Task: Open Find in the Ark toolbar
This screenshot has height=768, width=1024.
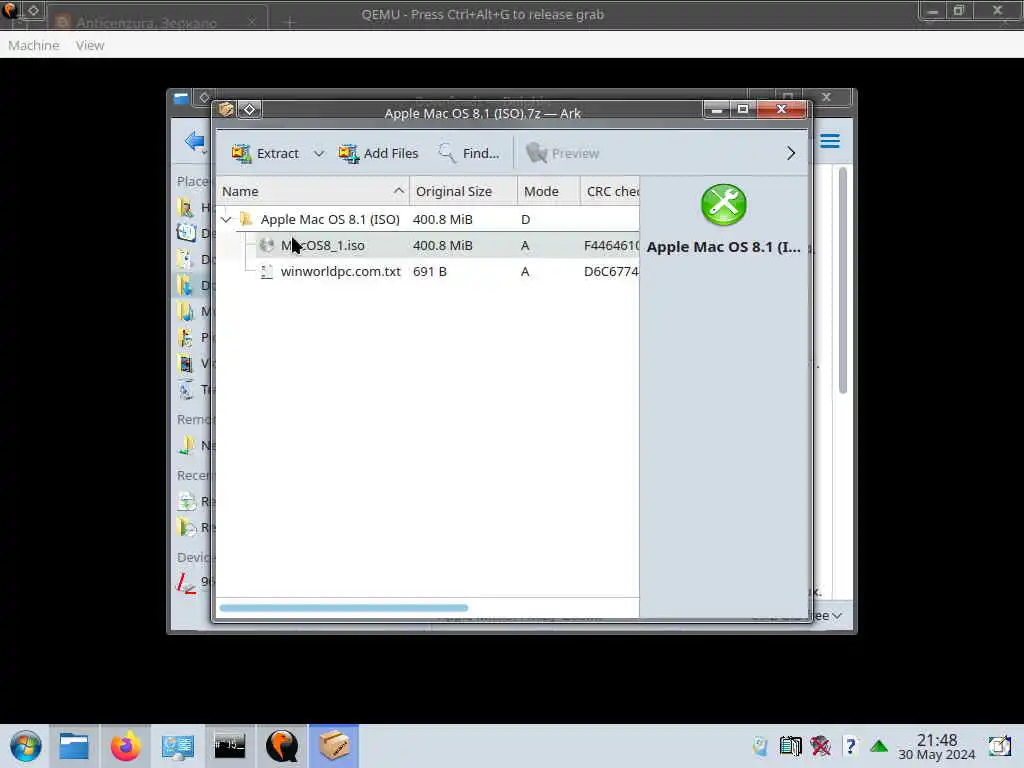Action: pyautogui.click(x=468, y=153)
